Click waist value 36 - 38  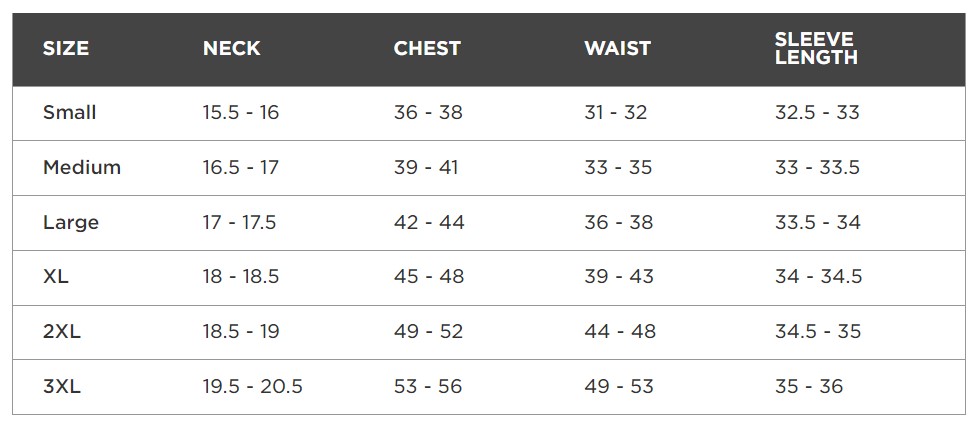pos(619,222)
